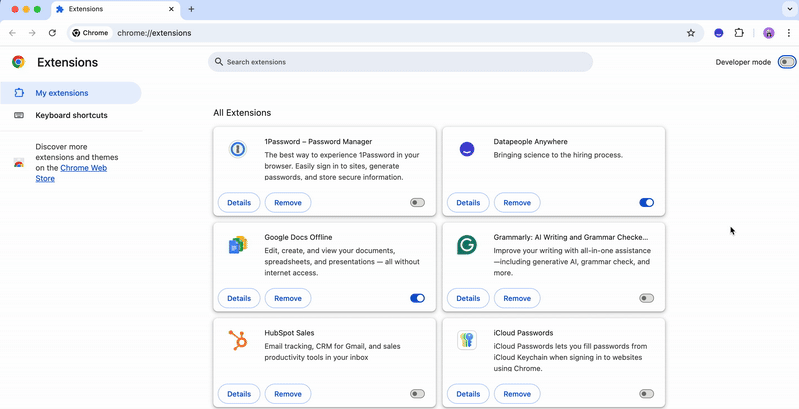Open the Extensions puzzle piece menu
Viewport: 799px width, 409px height.
coord(739,33)
